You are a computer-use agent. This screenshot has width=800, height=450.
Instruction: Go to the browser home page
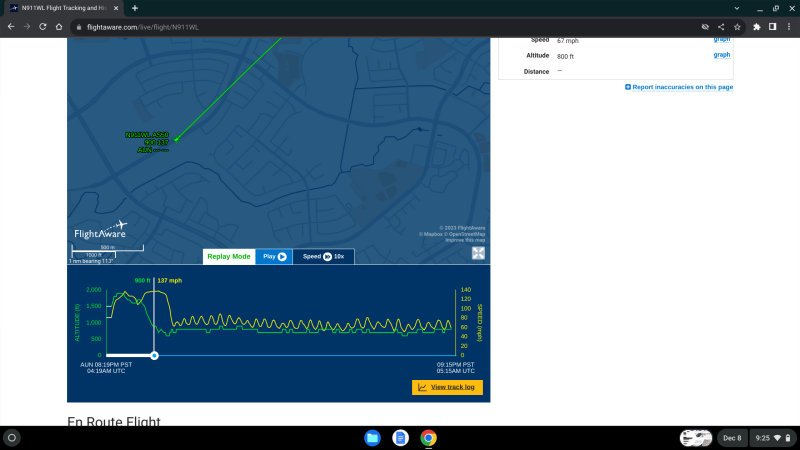pyautogui.click(x=60, y=26)
